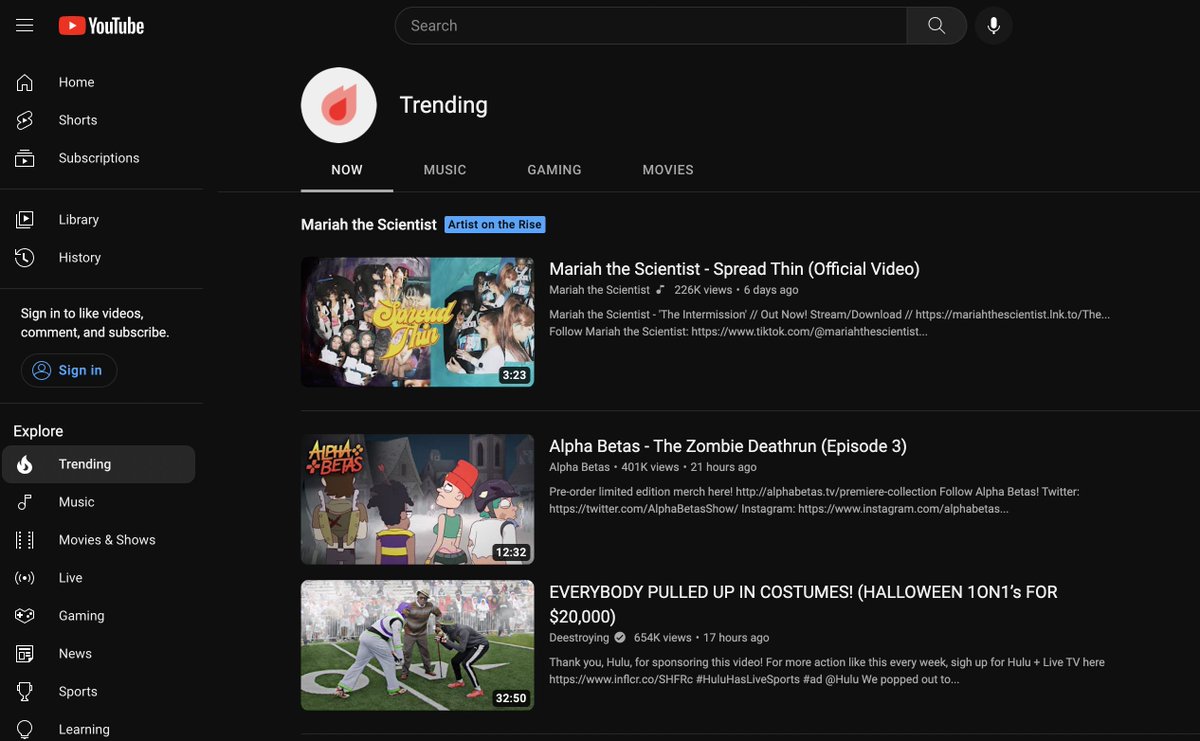Click '401K views' text
This screenshot has width=1200, height=741.
[x=650, y=467]
